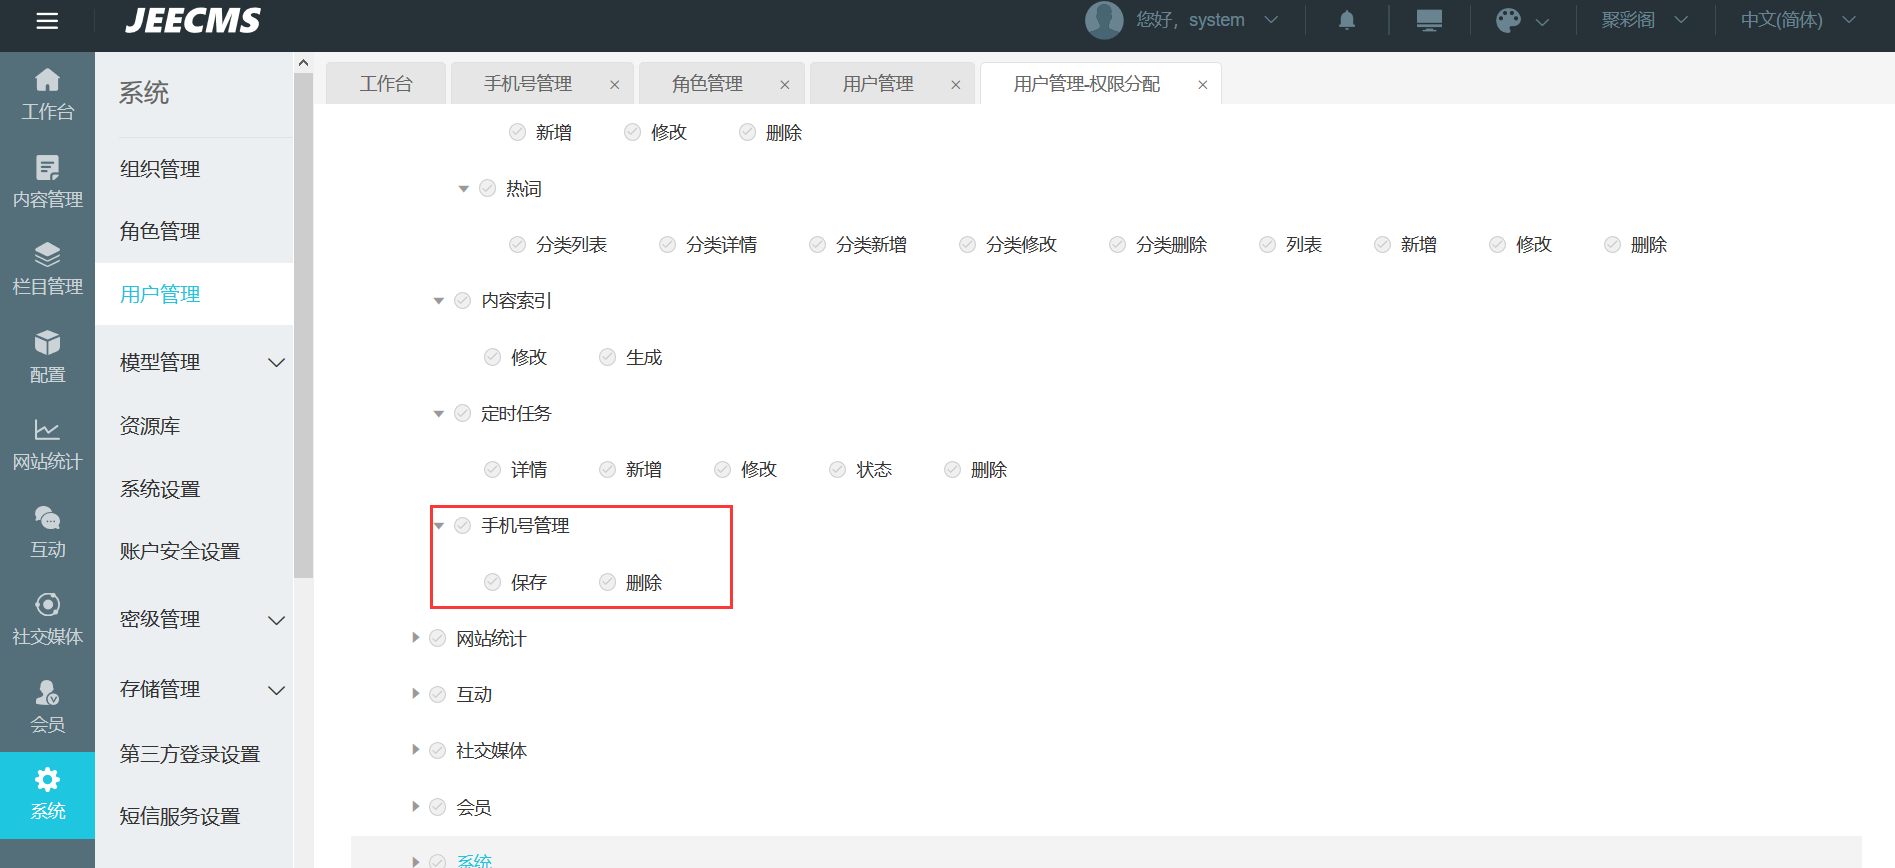Check the 手机号管理 permission checkbox
Viewport: 1895px width, 868px height.
click(462, 526)
